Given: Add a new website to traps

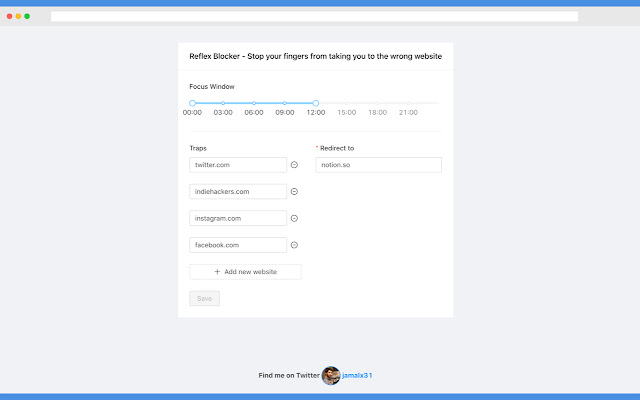Looking at the screenshot, I should click(x=245, y=272).
